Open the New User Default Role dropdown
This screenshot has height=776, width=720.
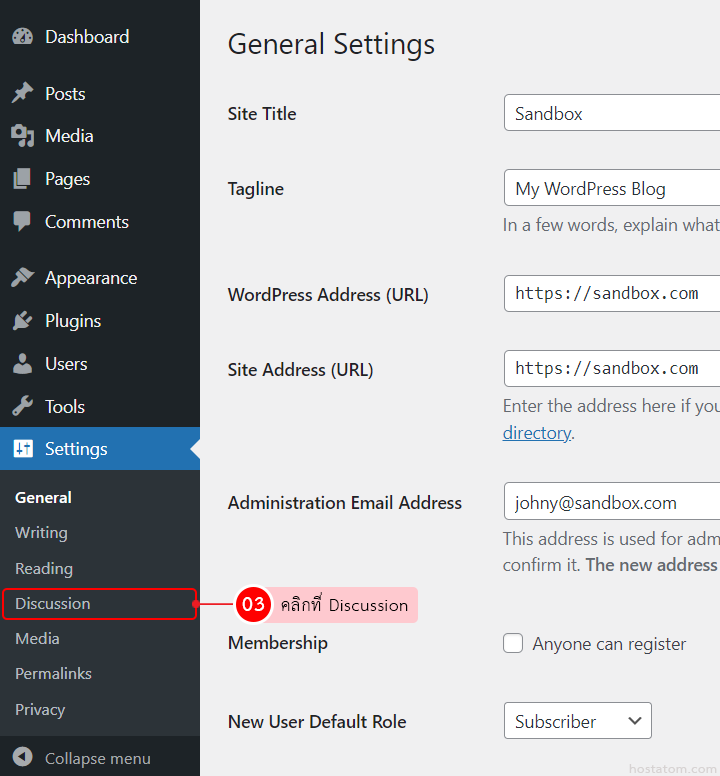click(577, 721)
